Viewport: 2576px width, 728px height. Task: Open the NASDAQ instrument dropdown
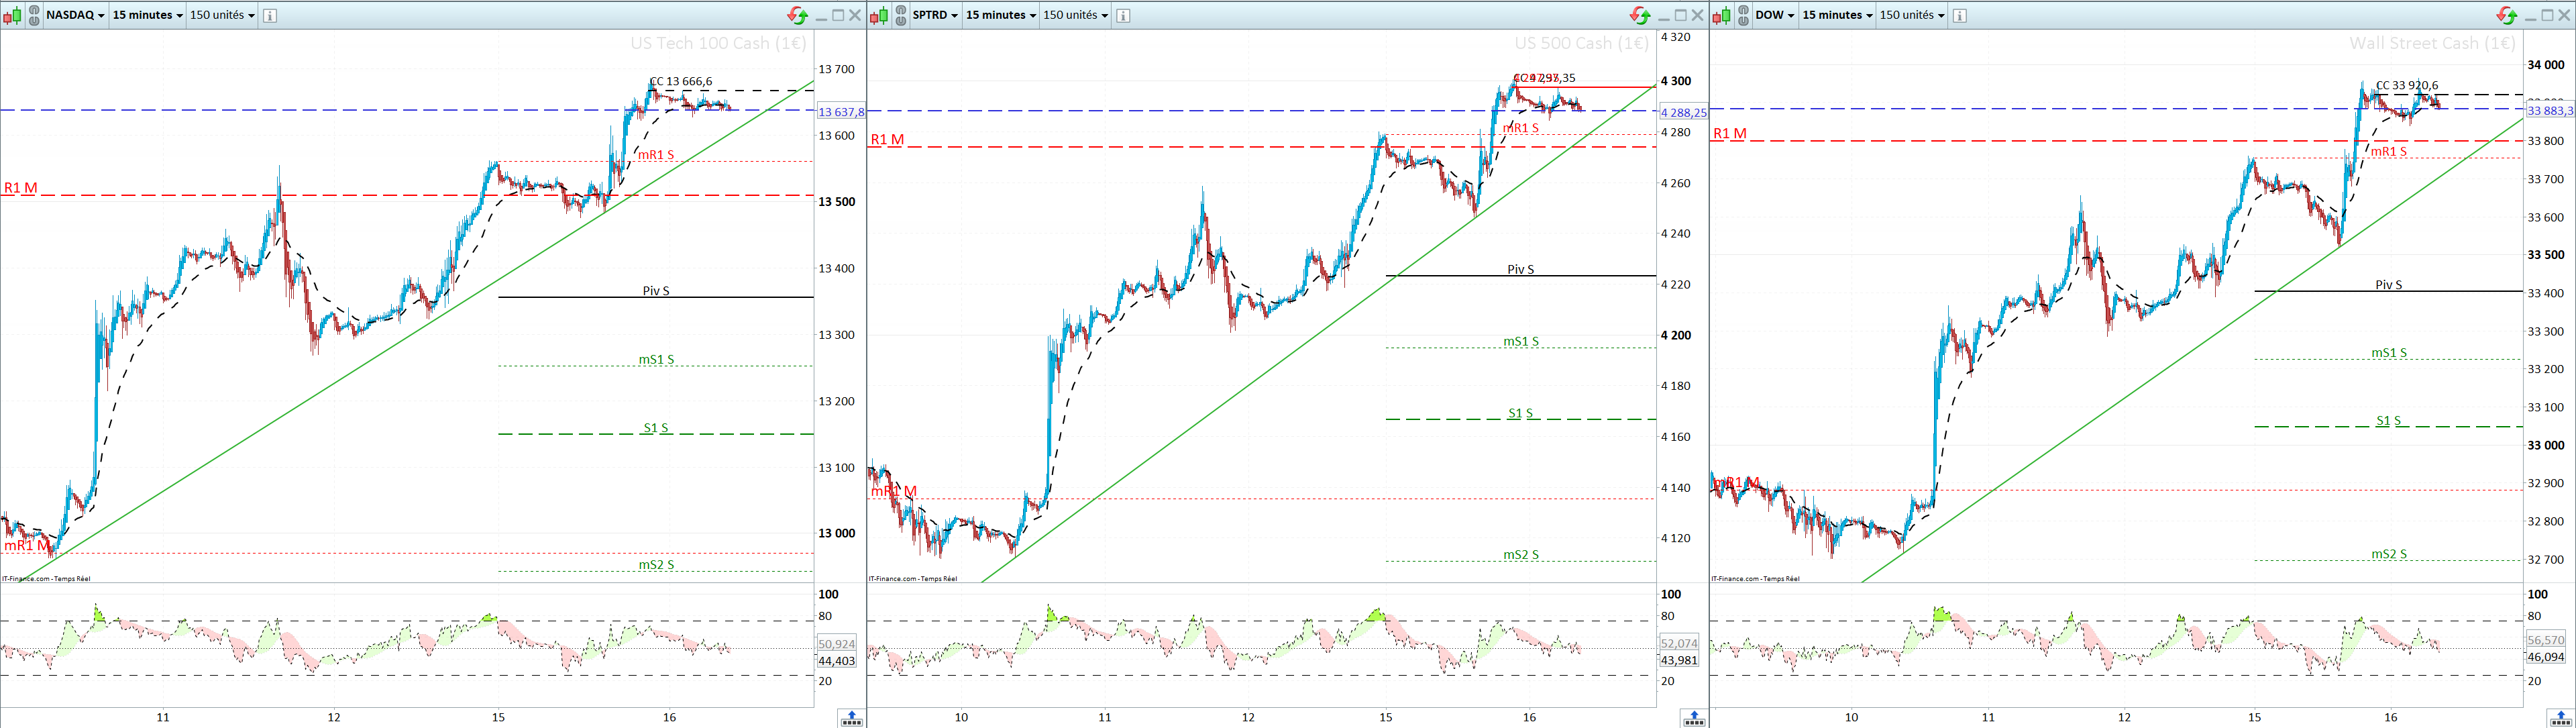click(75, 15)
